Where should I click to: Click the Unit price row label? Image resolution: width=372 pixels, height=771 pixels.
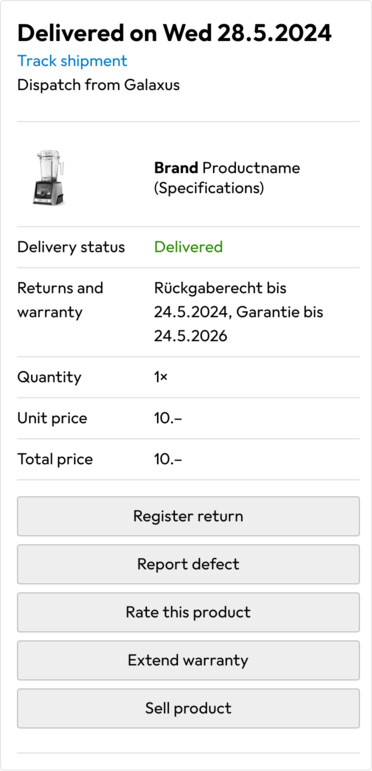coord(52,418)
